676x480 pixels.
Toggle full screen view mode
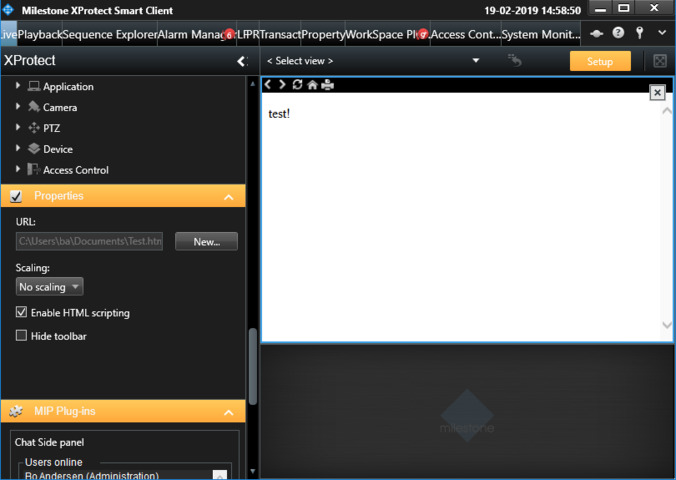coord(660,61)
